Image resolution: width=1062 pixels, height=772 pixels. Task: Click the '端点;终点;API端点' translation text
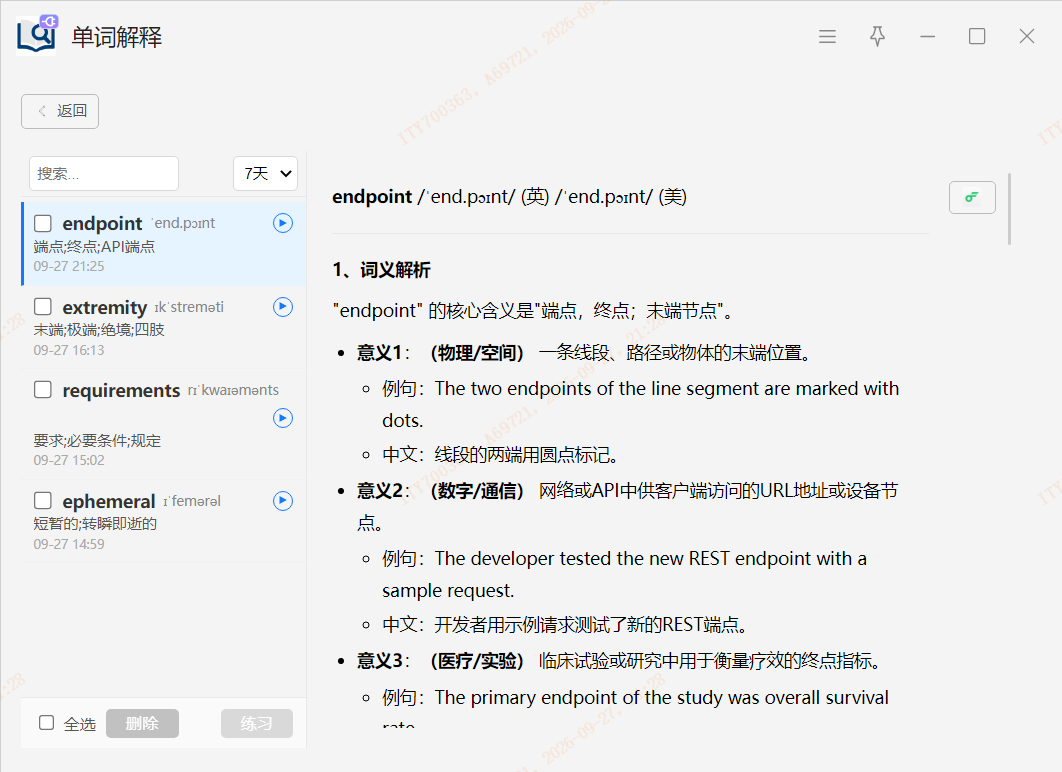(94, 246)
